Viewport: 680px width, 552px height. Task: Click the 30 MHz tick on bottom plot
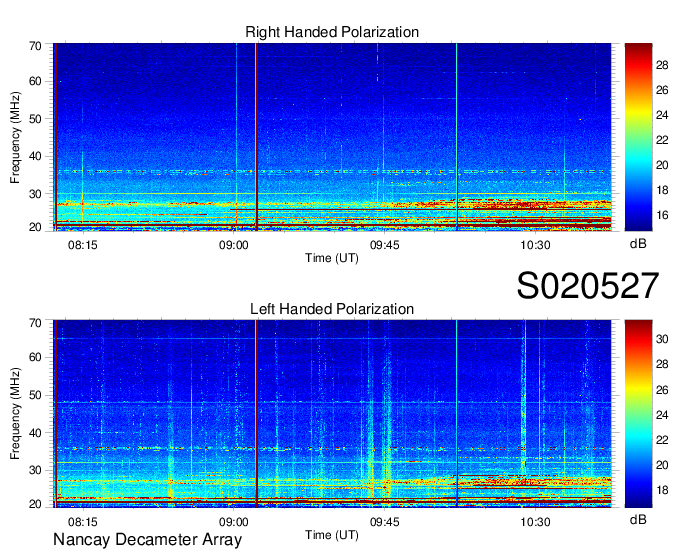coord(35,470)
